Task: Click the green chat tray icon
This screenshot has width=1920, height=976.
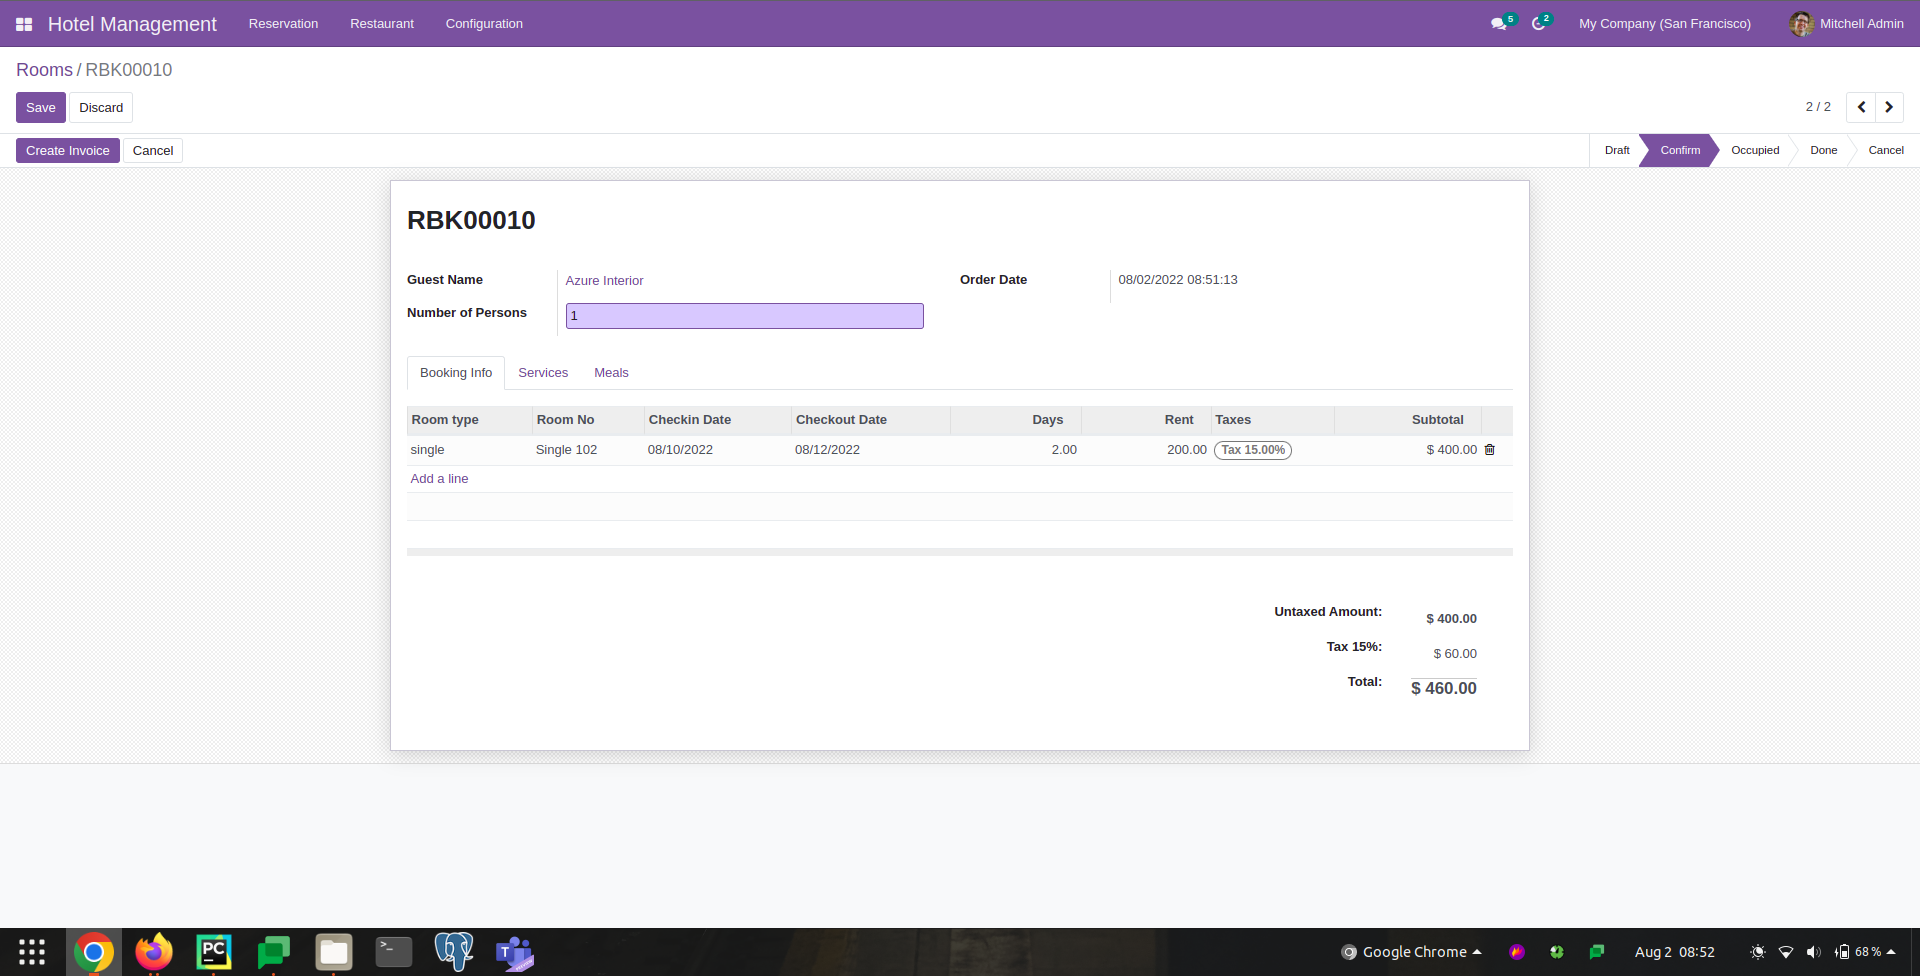Action: tap(1597, 952)
